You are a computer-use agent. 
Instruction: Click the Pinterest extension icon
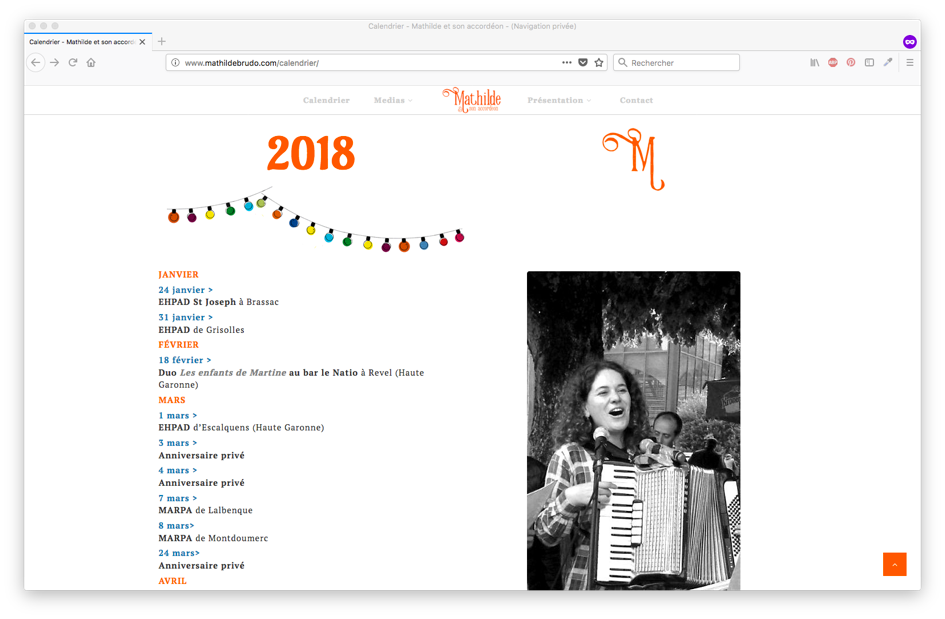point(851,63)
